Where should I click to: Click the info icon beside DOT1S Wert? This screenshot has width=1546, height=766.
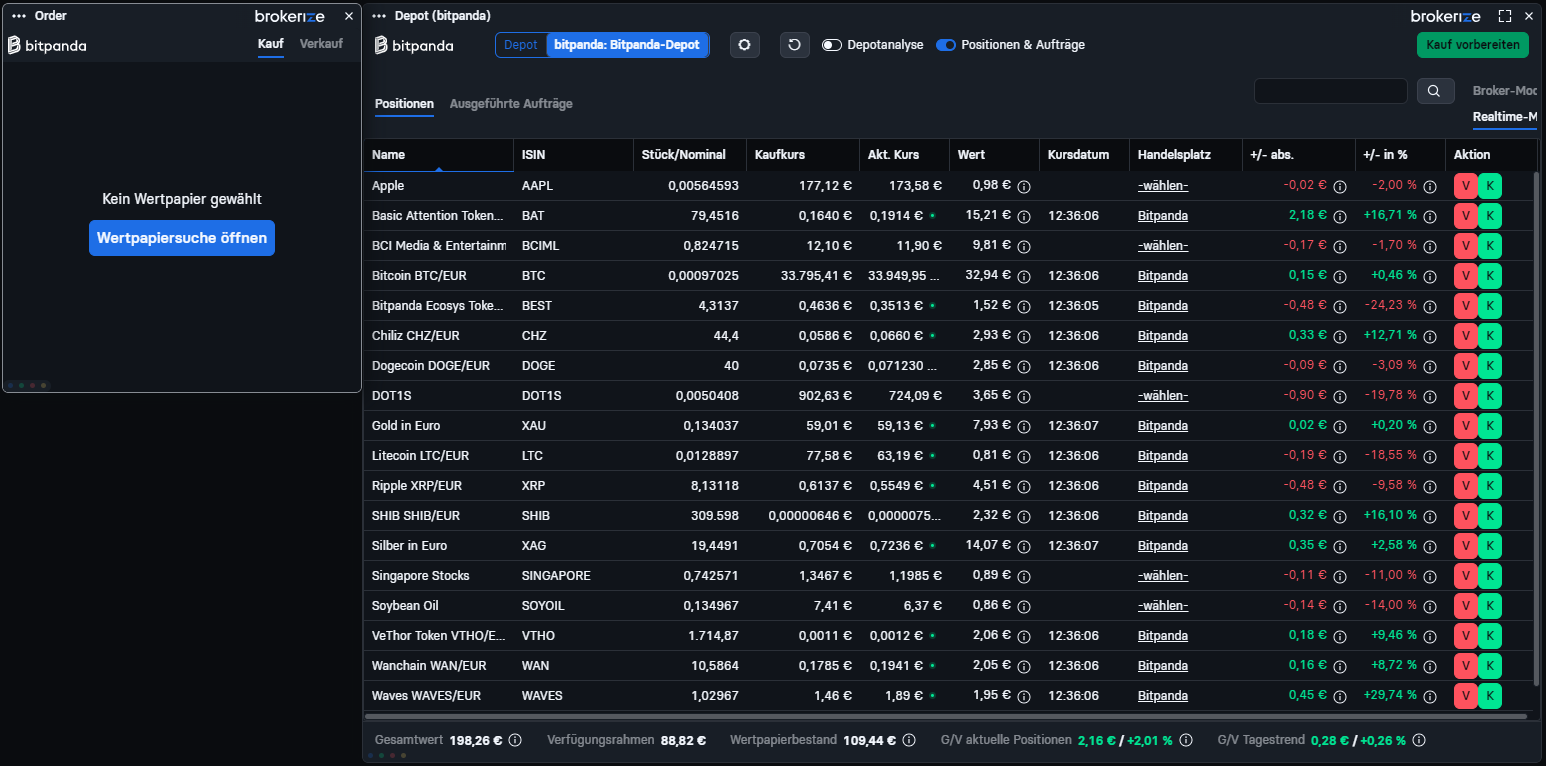[x=1024, y=396]
